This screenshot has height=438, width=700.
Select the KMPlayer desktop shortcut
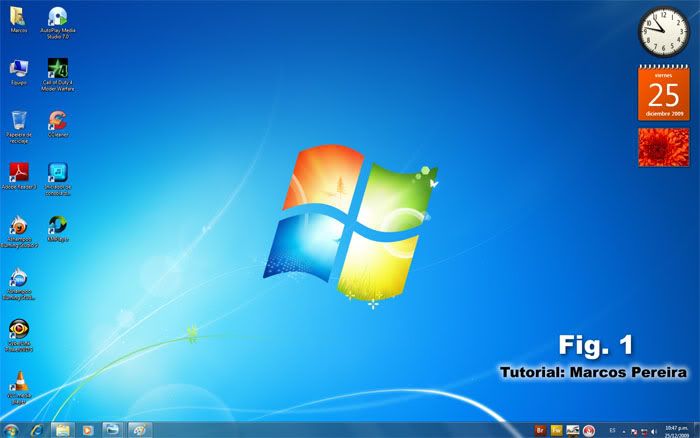(58, 228)
